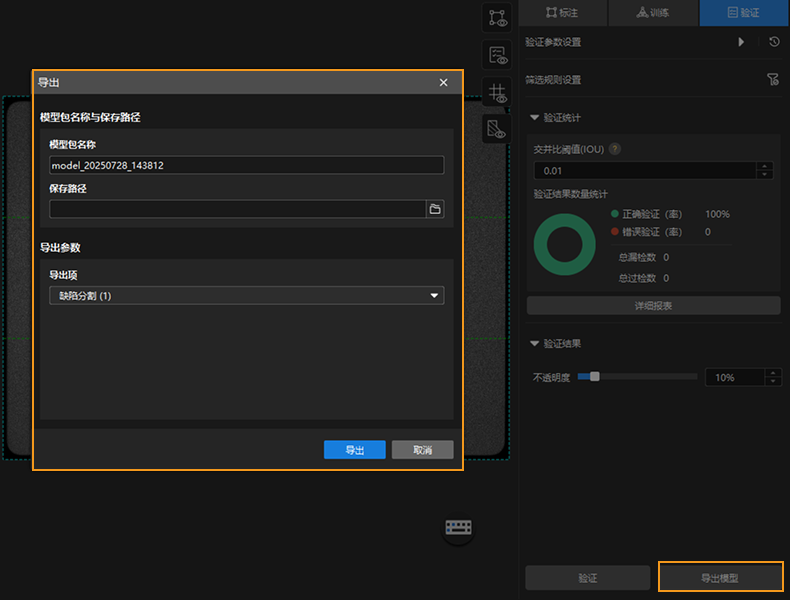Click the blue 导出 button
The width and height of the screenshot is (790, 600).
pyautogui.click(x=354, y=450)
